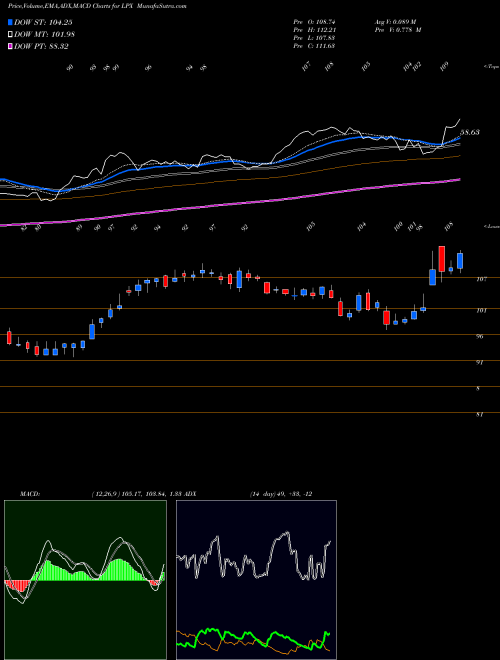Click the 'Pre O: 108.74' open value
500x660 pixels.
[x=314, y=22]
